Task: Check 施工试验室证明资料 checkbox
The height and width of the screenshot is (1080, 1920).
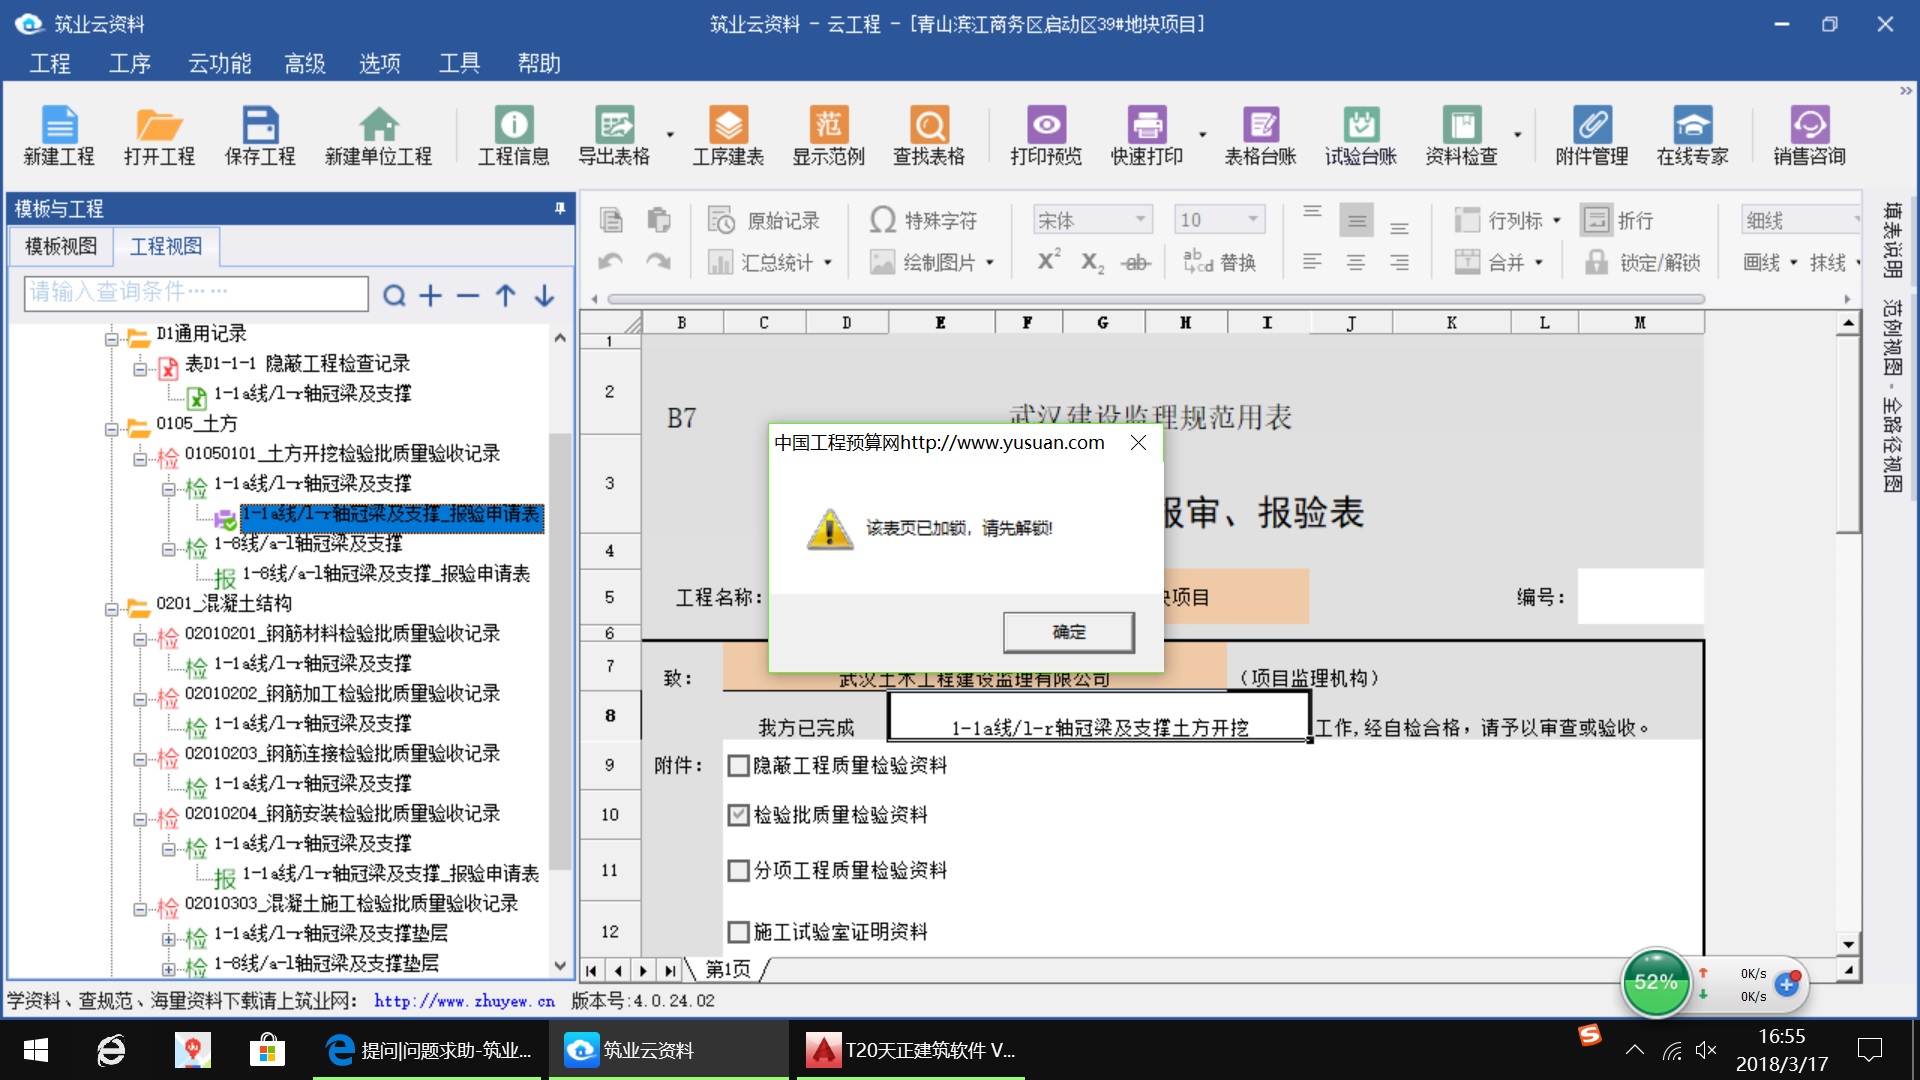Action: 739,932
